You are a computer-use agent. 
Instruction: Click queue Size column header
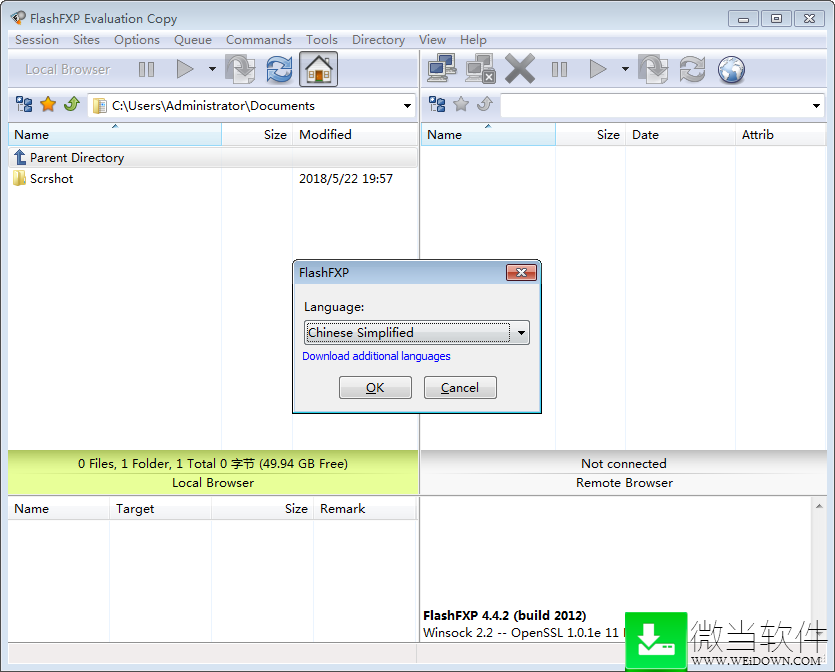tap(263, 509)
